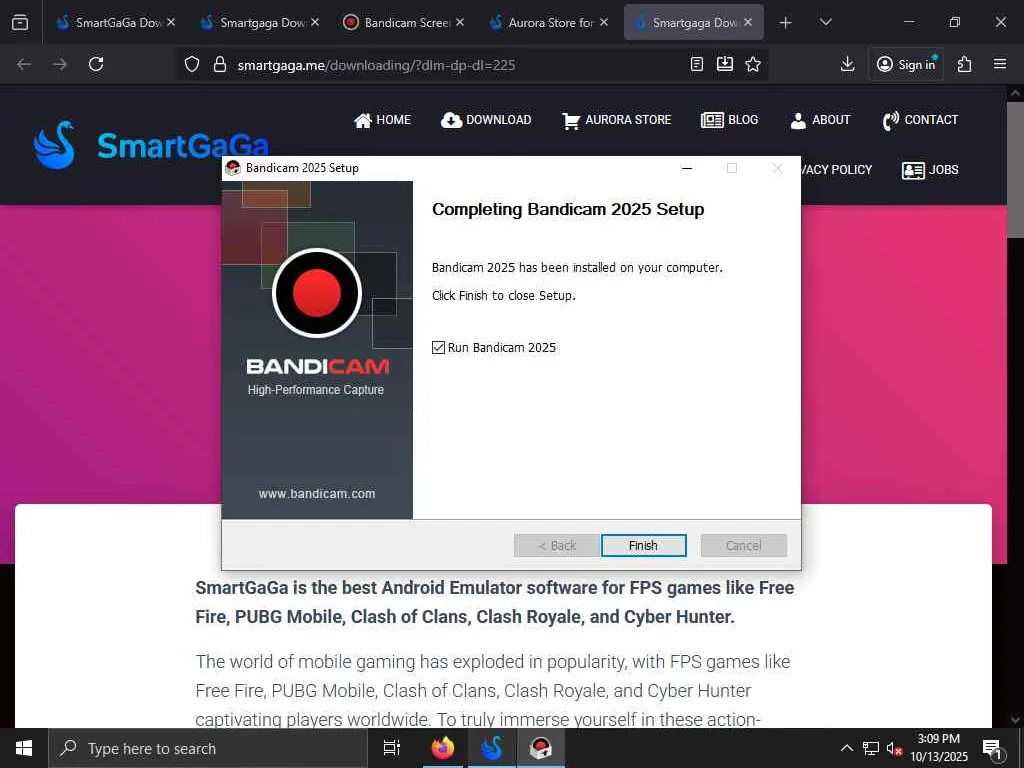Toggle reader view icon

click(x=697, y=64)
